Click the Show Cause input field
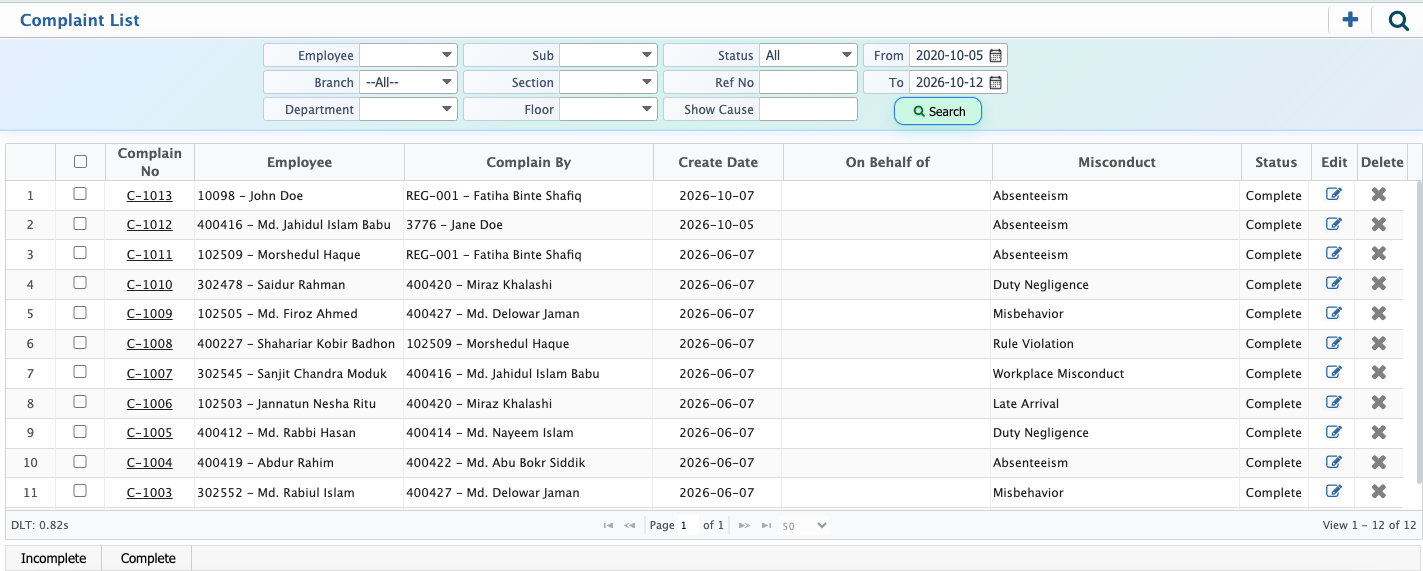1423x571 pixels. coord(808,109)
